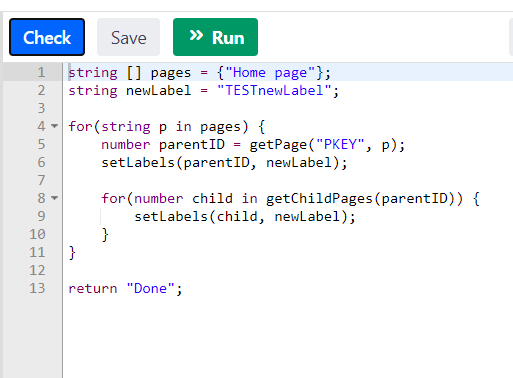
Task: Collapse the for loop at line 4
Action: coord(54,127)
